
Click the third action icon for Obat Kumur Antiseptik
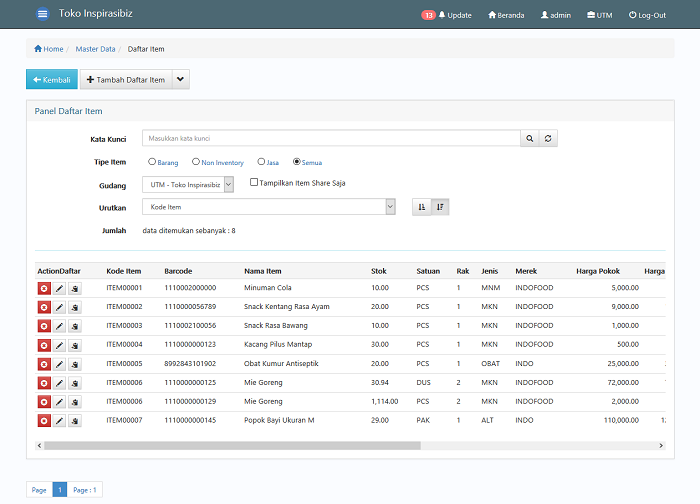(x=75, y=364)
